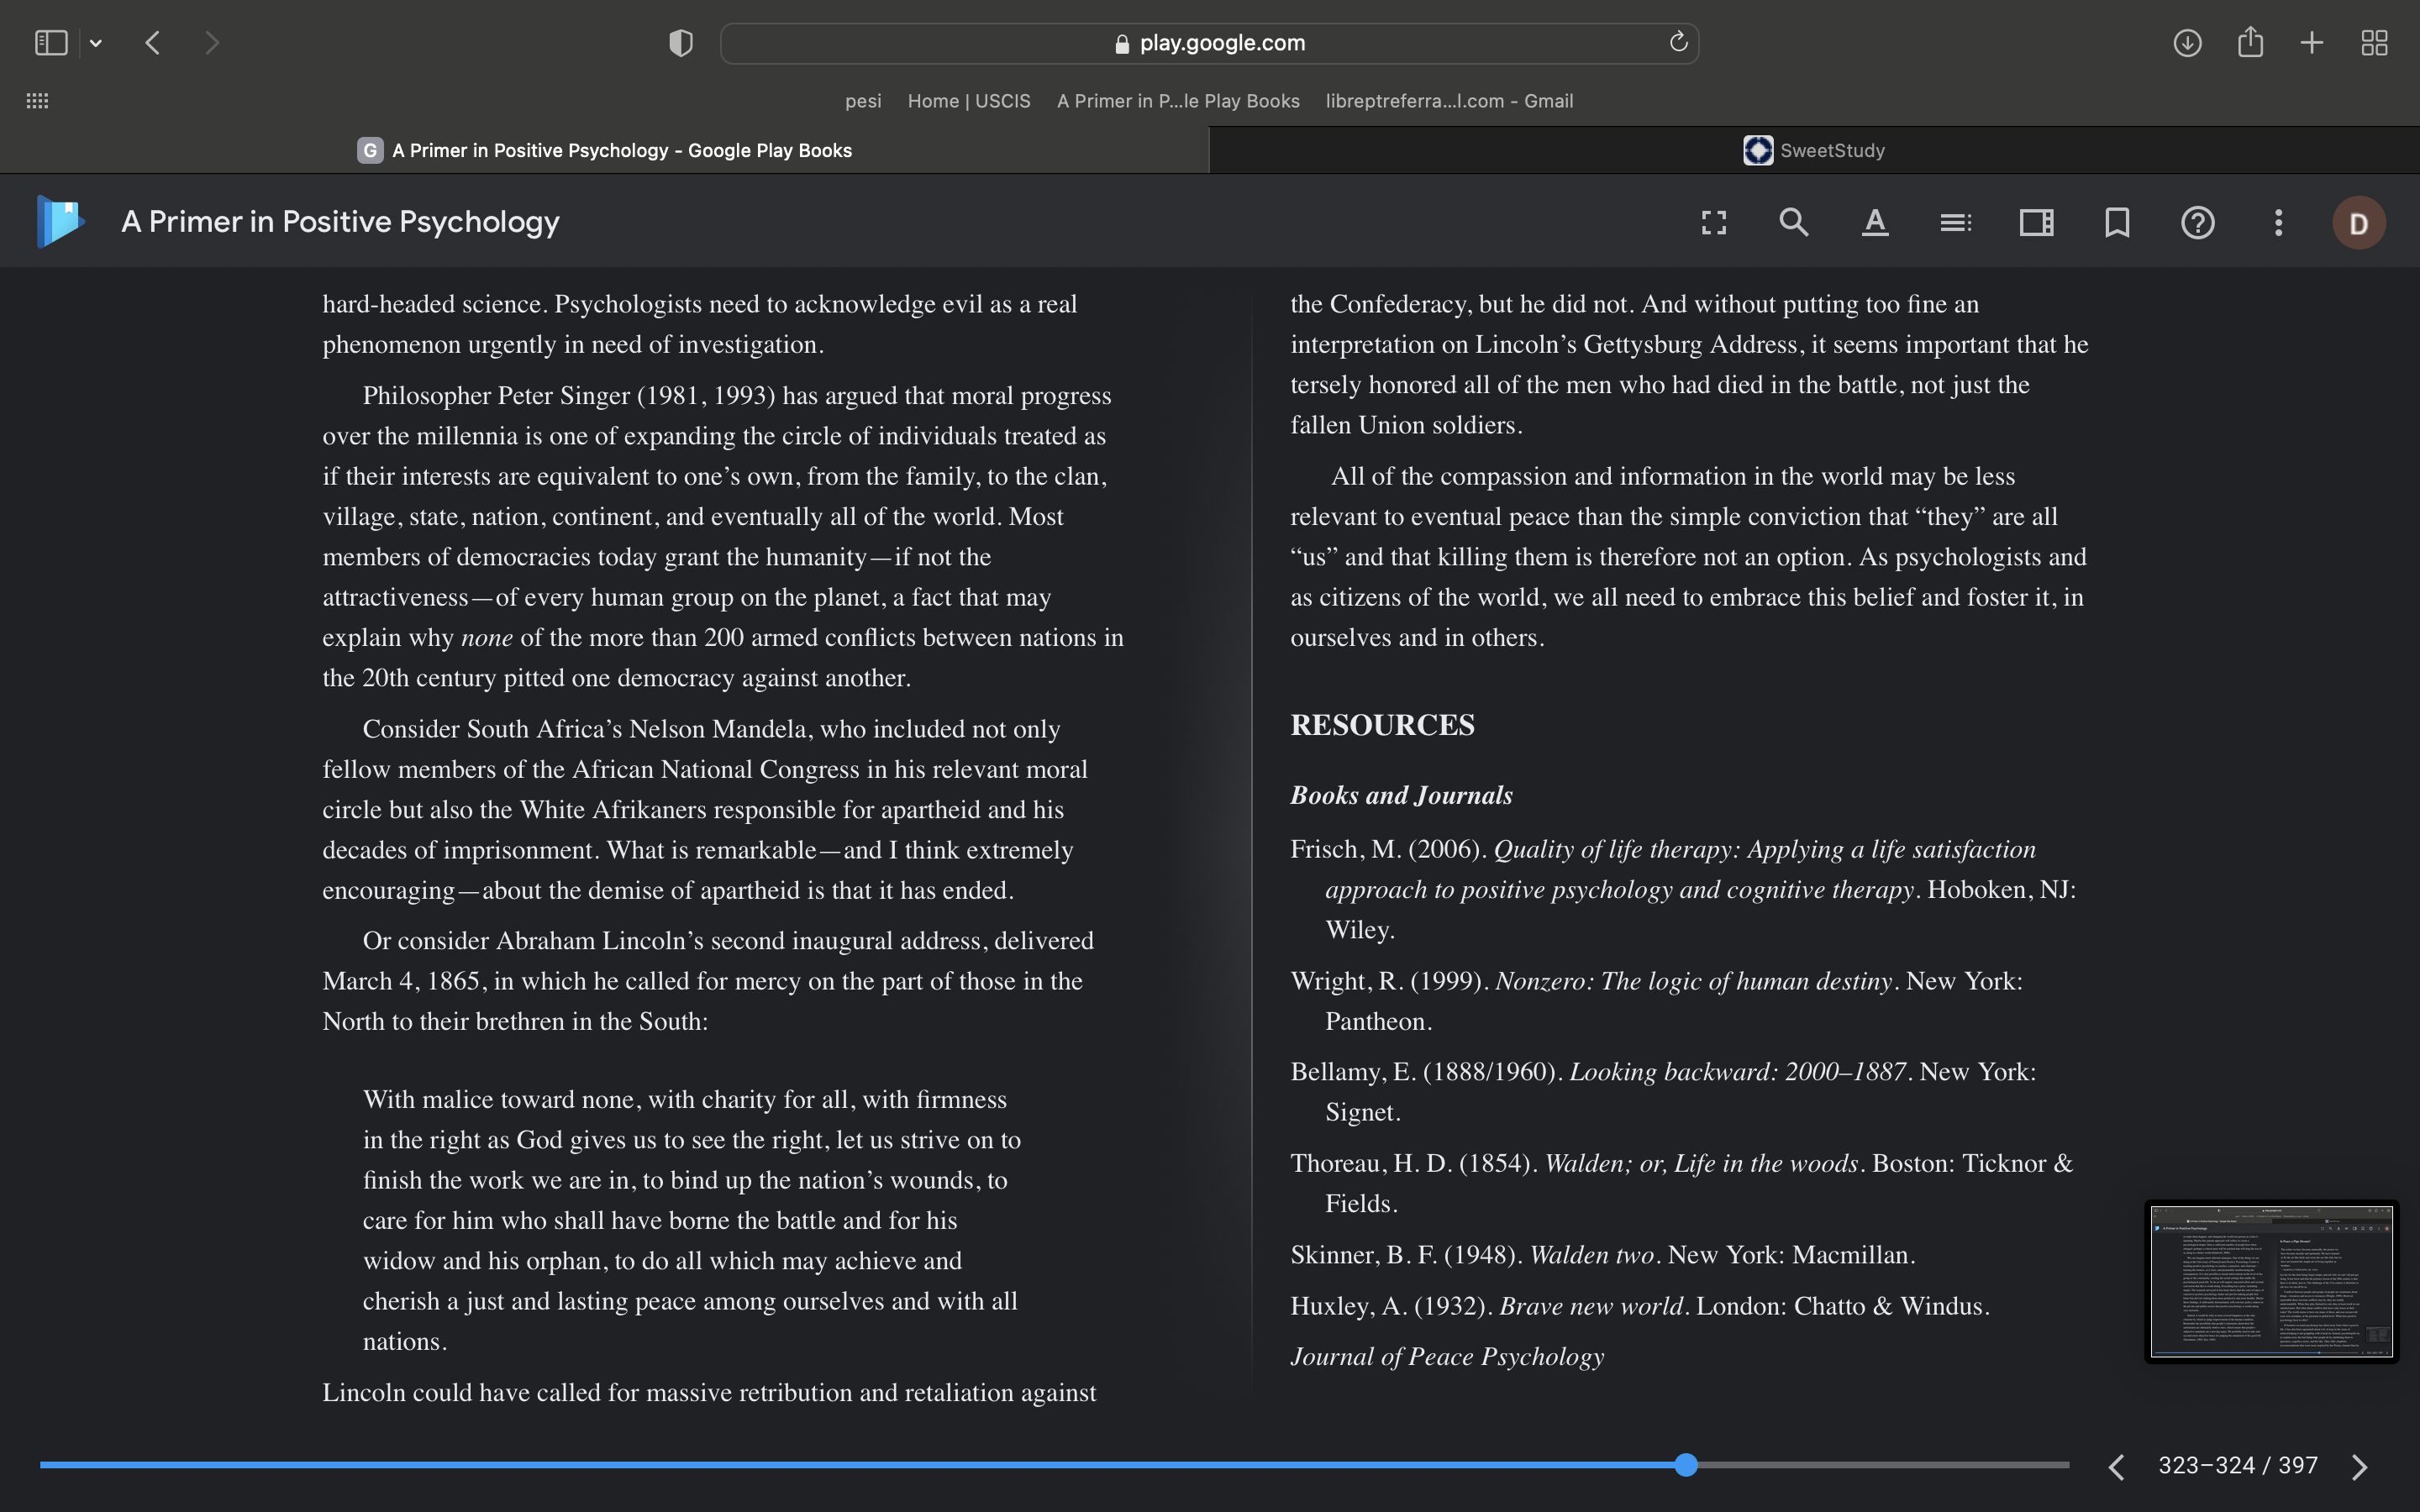
Task: Toggle the Safari sidebar
Action: [51, 43]
